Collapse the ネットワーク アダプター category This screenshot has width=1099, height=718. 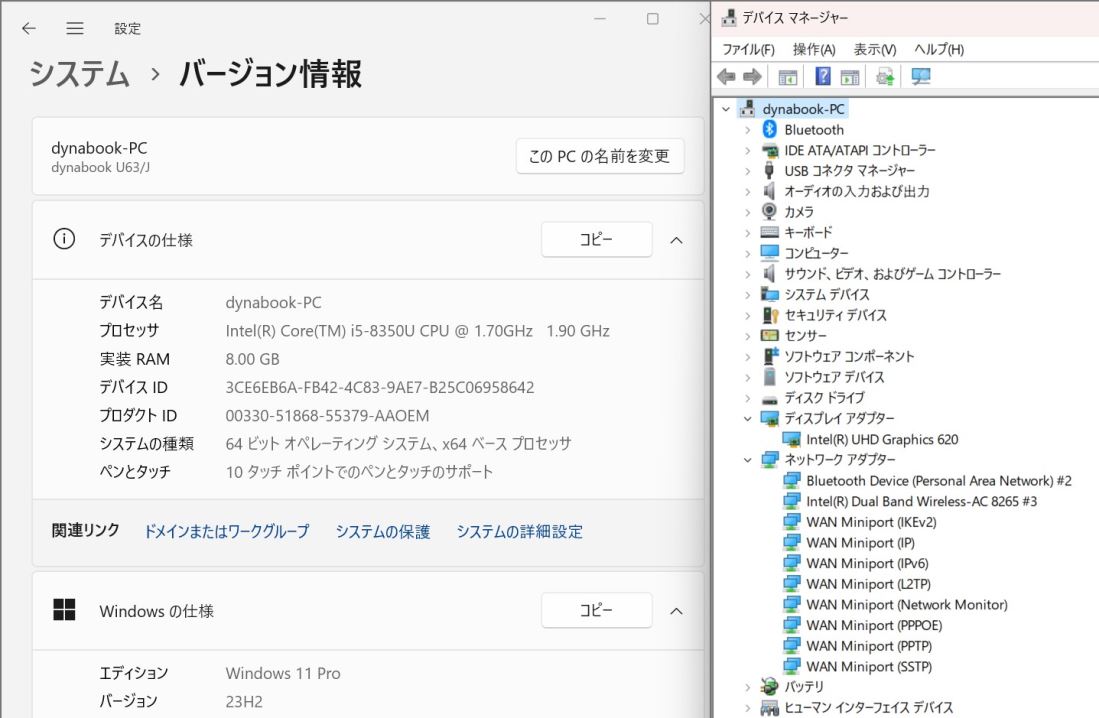tap(747, 460)
